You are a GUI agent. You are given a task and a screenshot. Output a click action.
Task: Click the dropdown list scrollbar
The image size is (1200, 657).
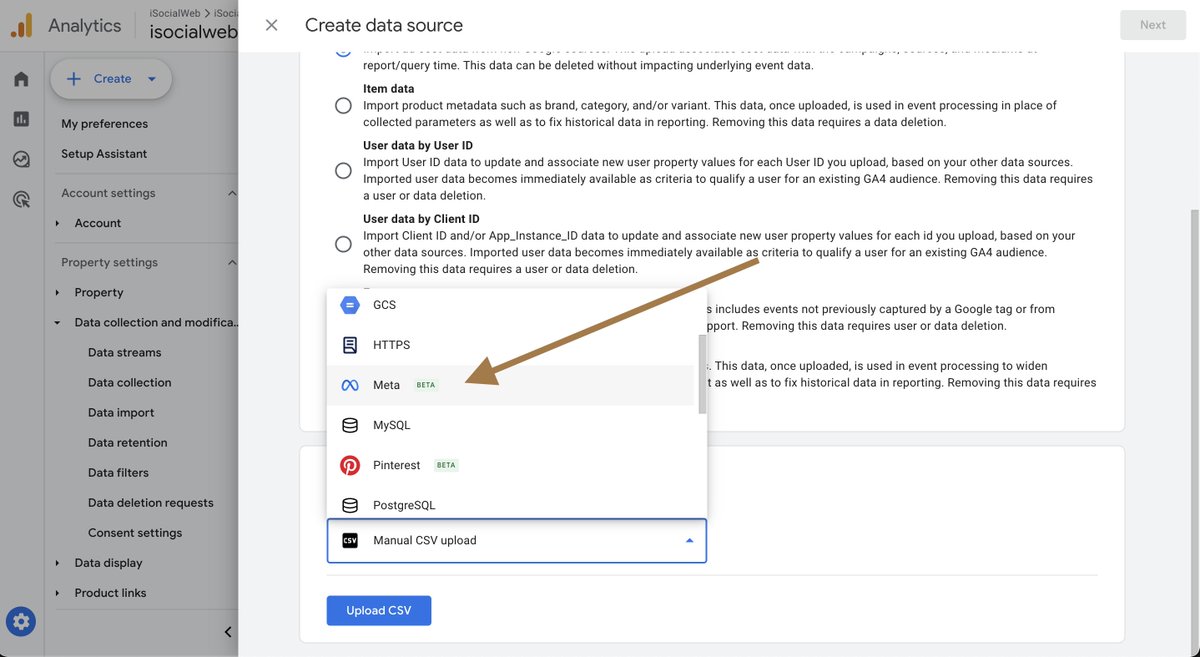coord(702,375)
